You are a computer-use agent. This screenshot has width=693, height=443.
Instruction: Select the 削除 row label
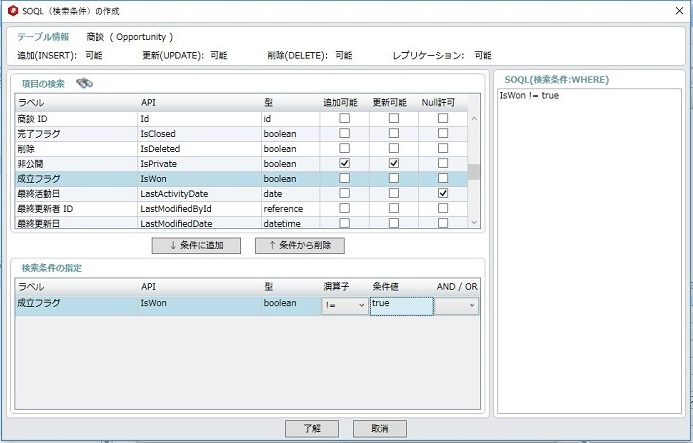(26, 149)
